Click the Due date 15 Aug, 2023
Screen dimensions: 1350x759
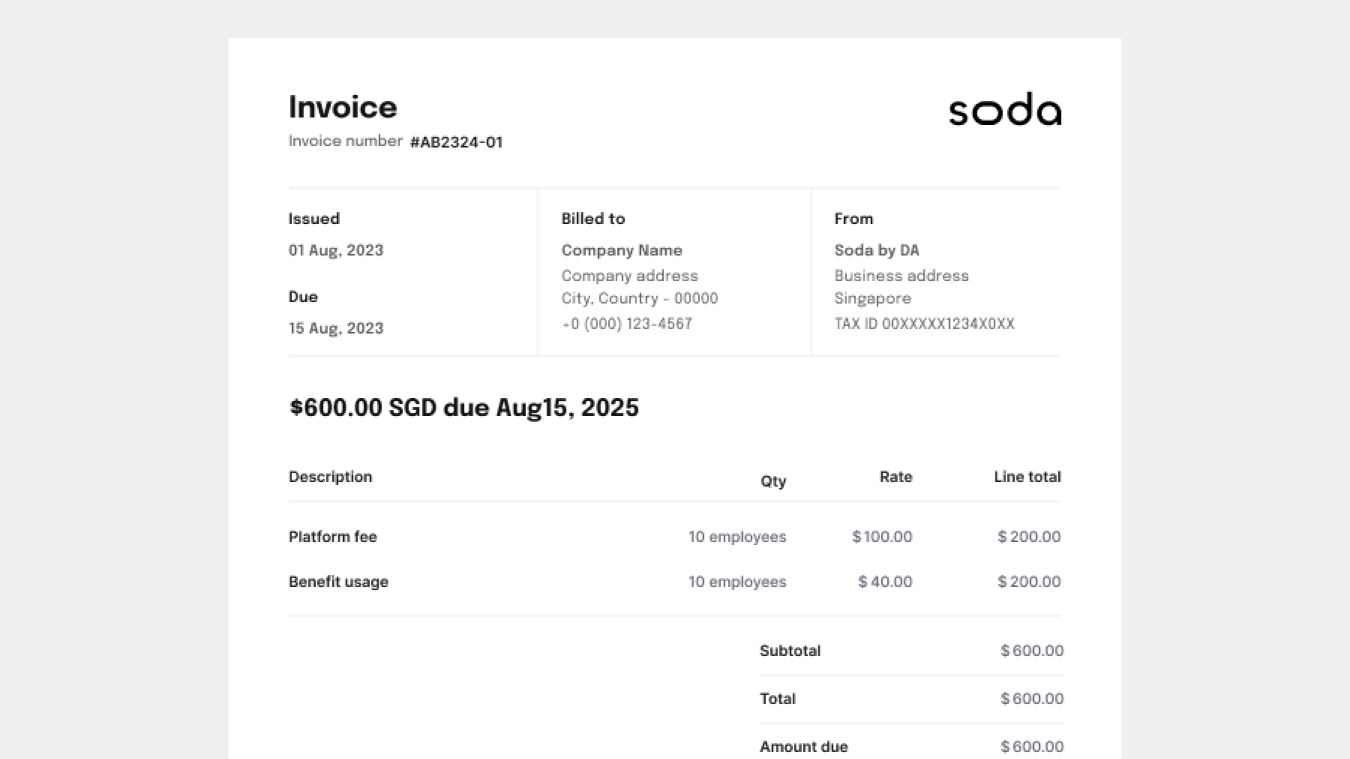tap(336, 328)
